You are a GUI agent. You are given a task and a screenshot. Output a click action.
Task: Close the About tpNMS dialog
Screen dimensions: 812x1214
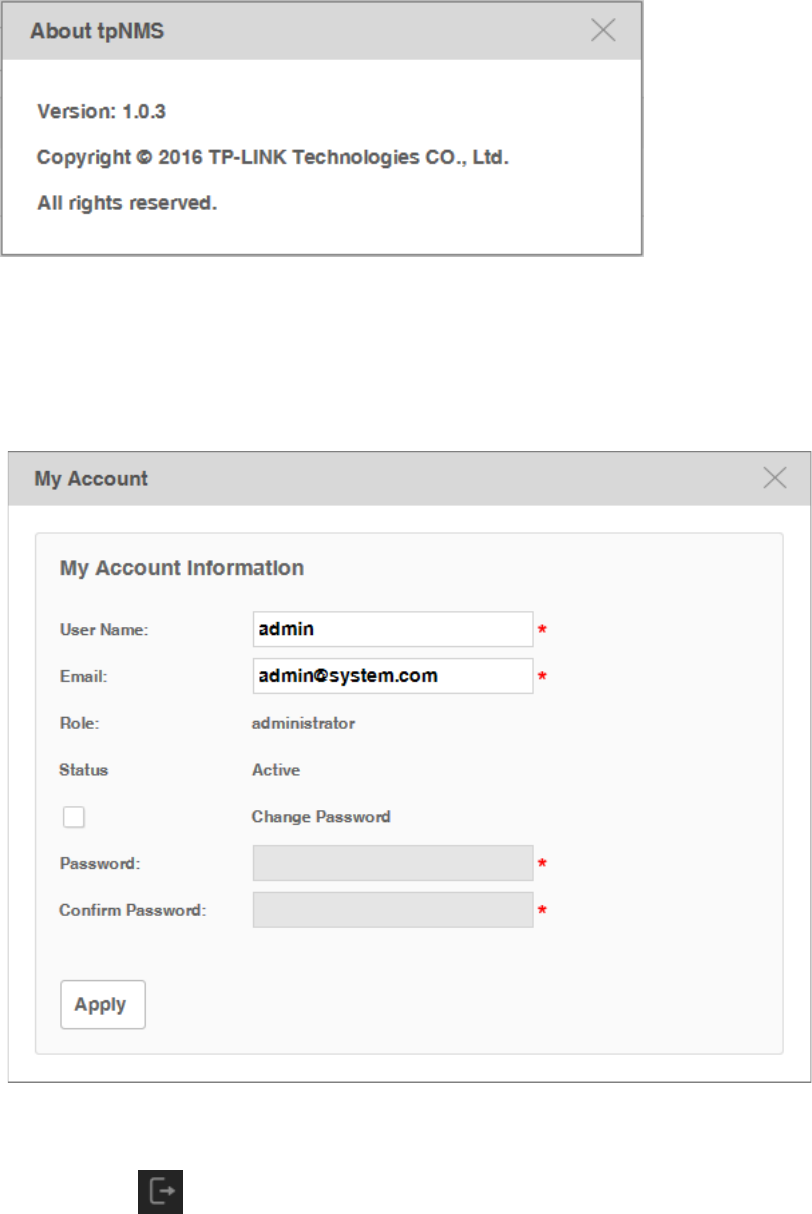[603, 30]
